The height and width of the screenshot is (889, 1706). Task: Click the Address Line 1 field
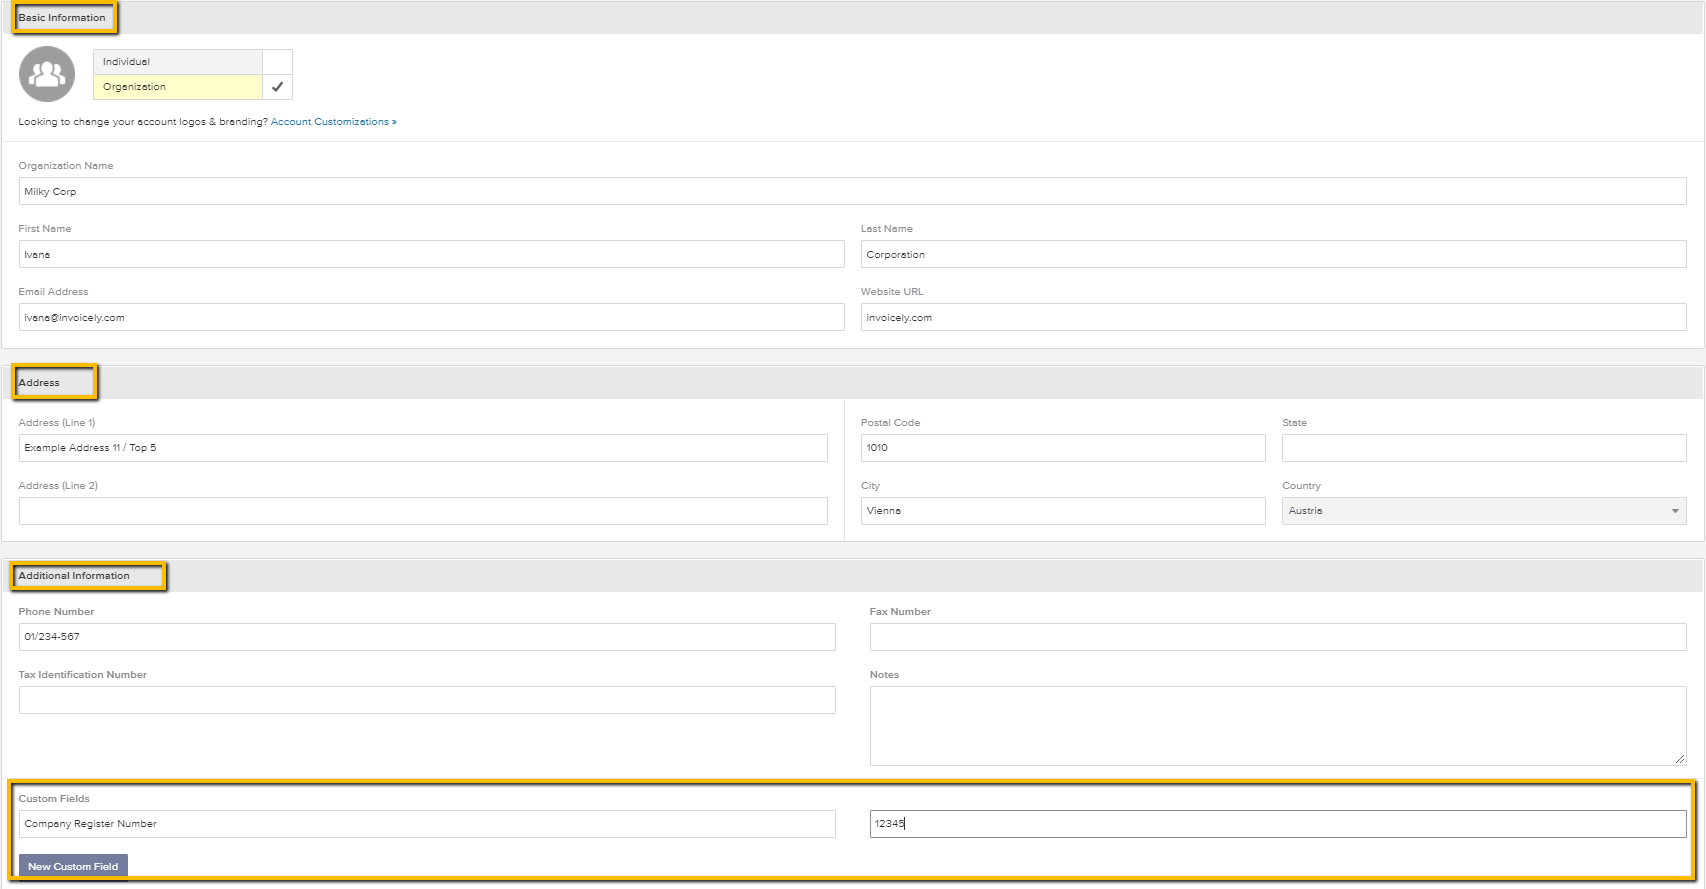[423, 448]
